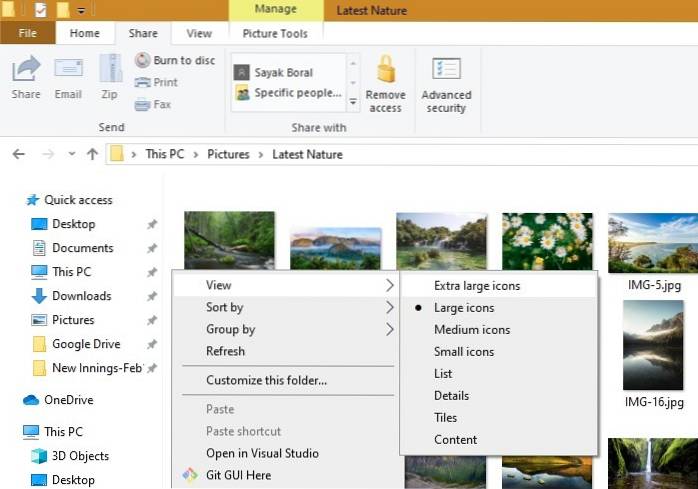This screenshot has height=489, width=698.
Task: Click Pictures in the address breadcrumb
Action: tap(228, 154)
